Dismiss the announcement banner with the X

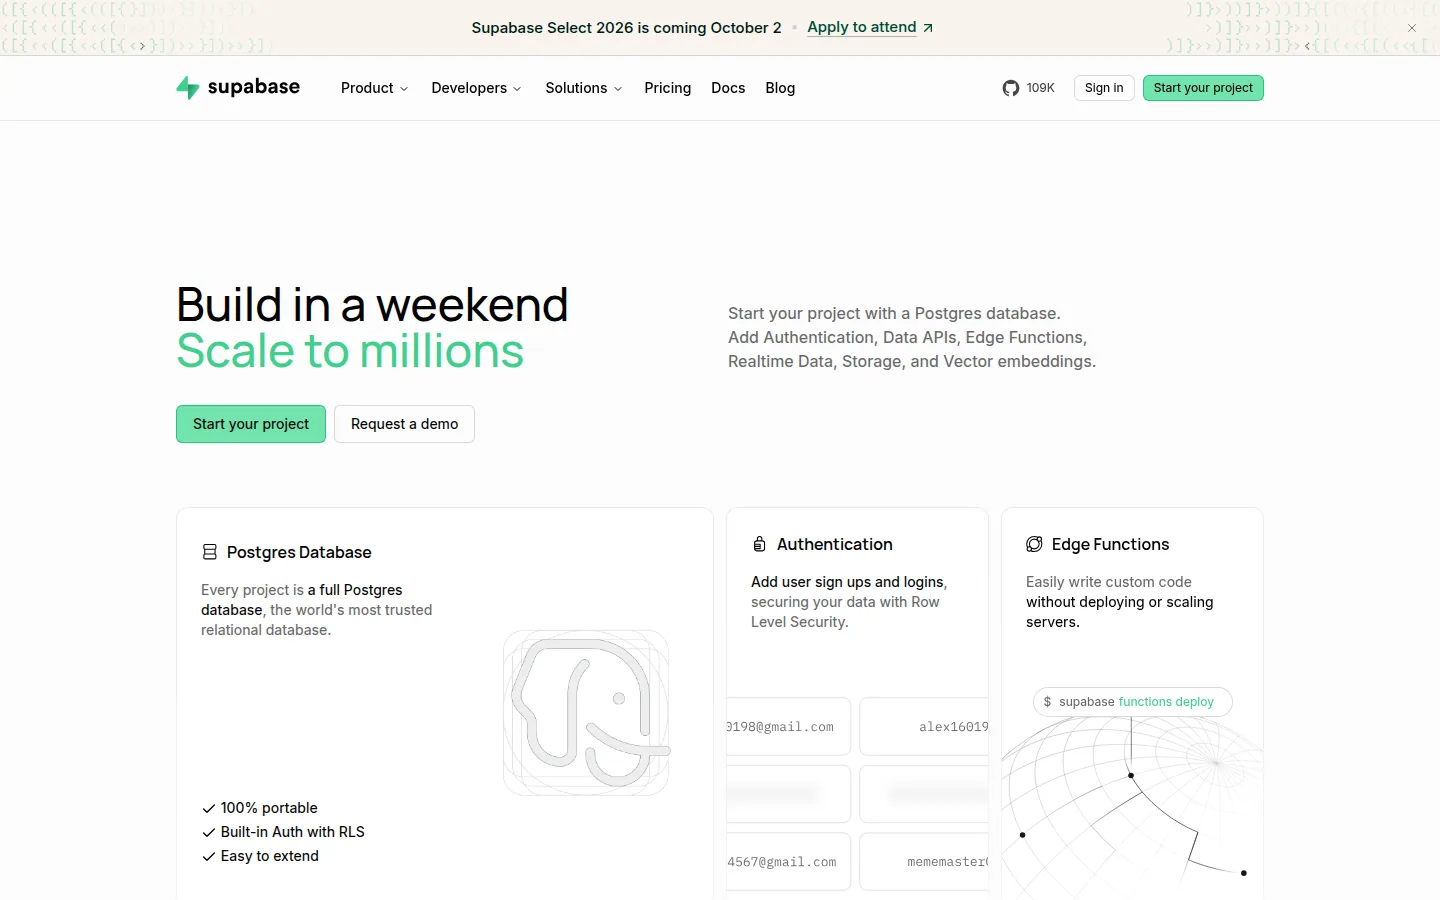[1412, 28]
